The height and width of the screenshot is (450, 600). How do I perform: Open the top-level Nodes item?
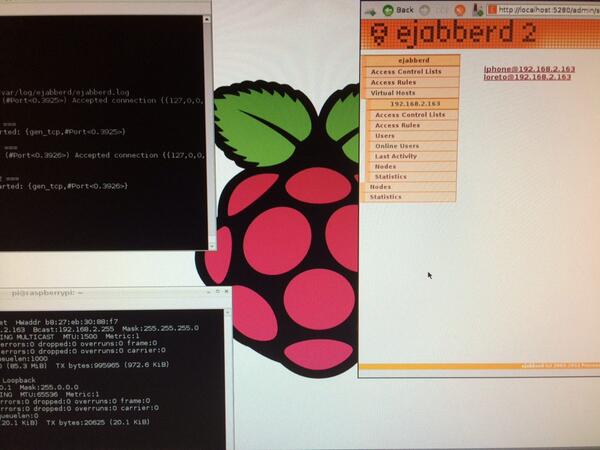380,187
